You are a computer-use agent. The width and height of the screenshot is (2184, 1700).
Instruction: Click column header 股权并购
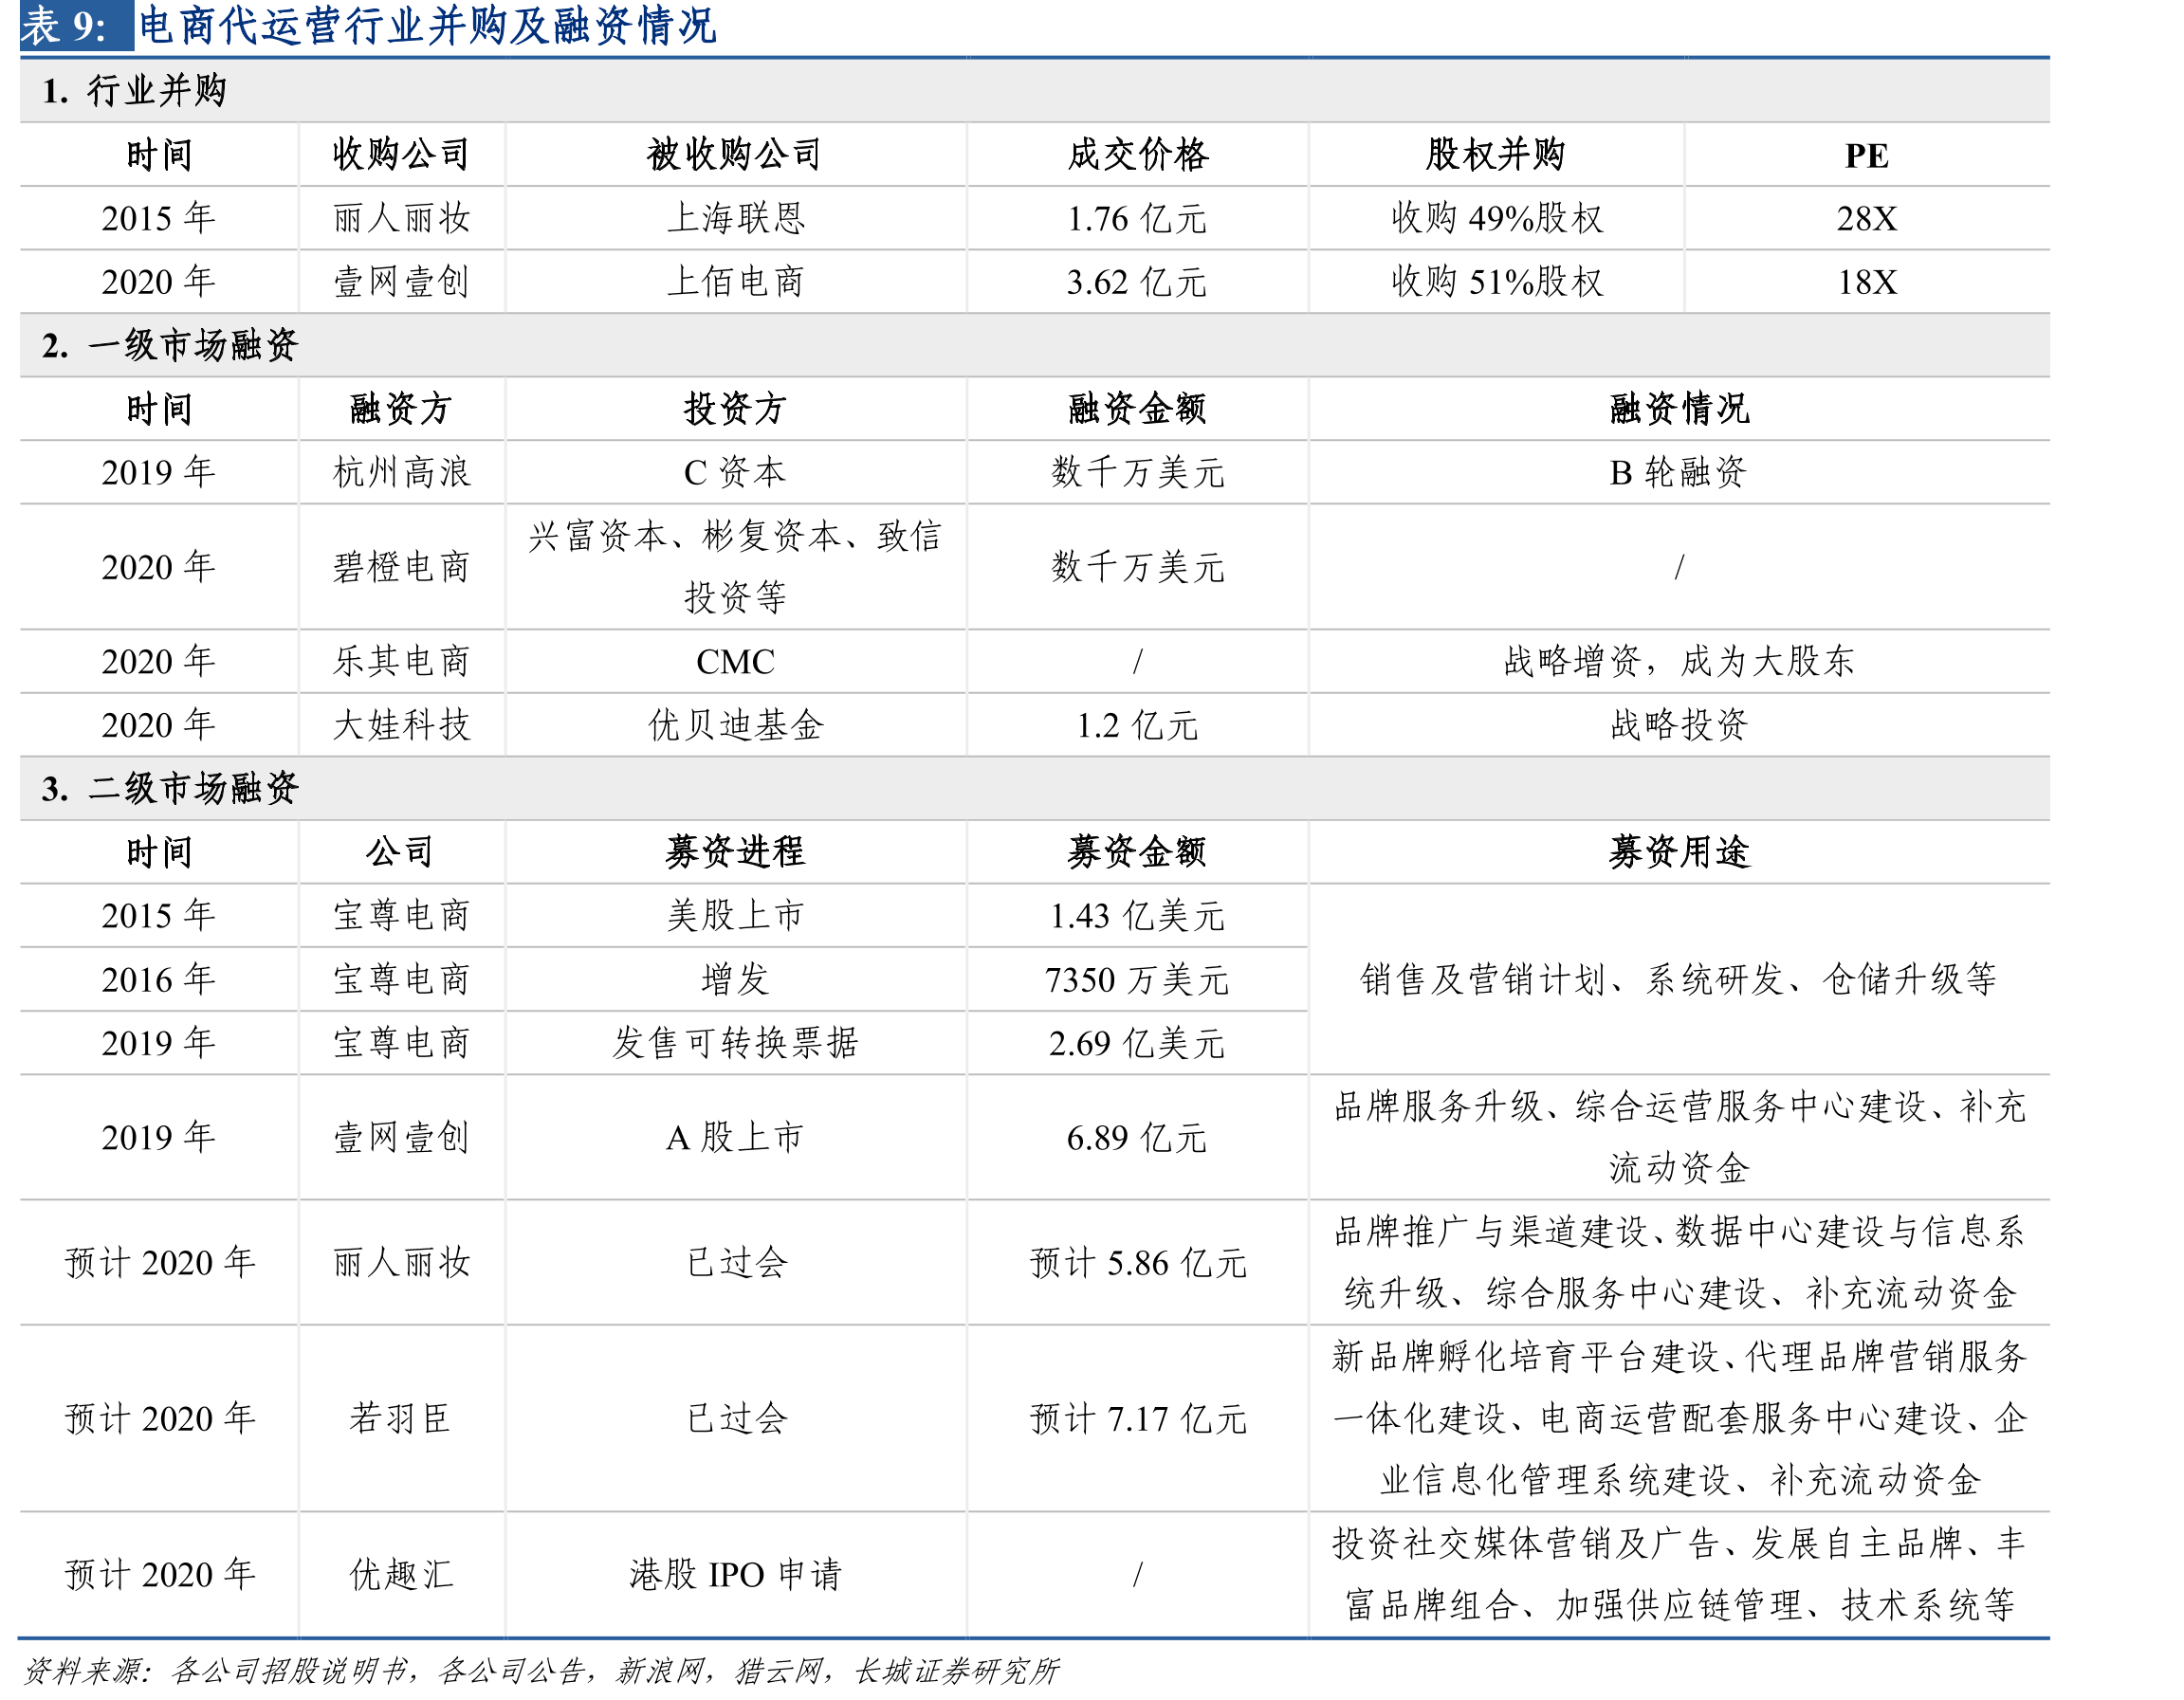(1496, 155)
